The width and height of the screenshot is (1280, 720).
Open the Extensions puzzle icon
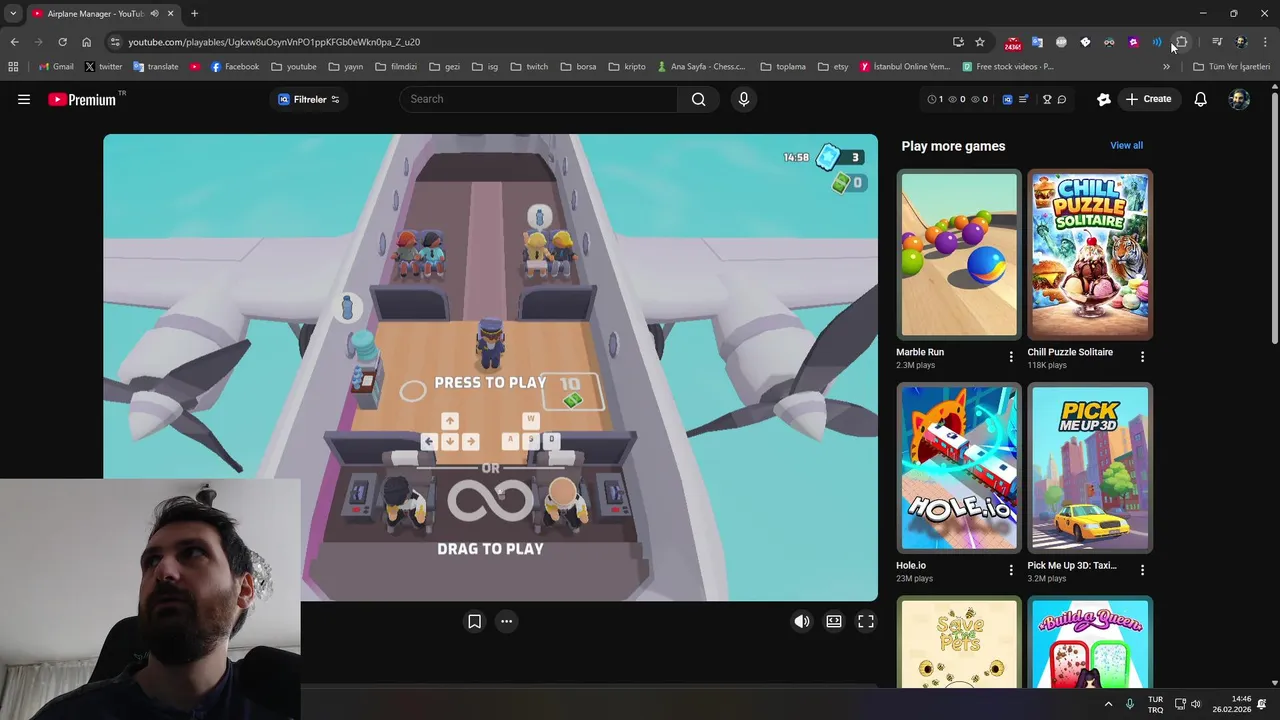click(x=1181, y=42)
